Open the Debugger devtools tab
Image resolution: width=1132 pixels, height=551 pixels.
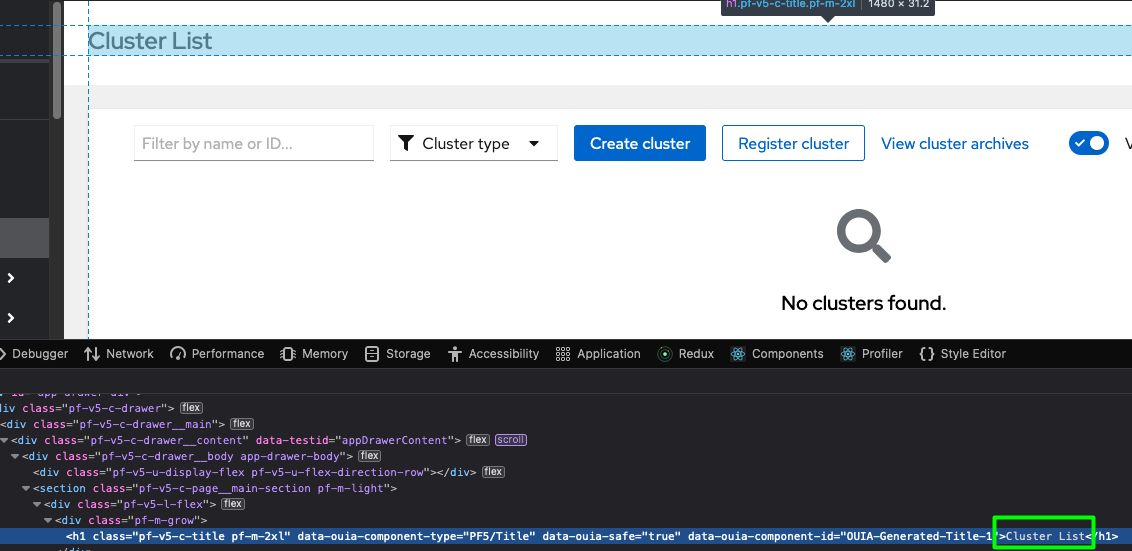(x=35, y=354)
